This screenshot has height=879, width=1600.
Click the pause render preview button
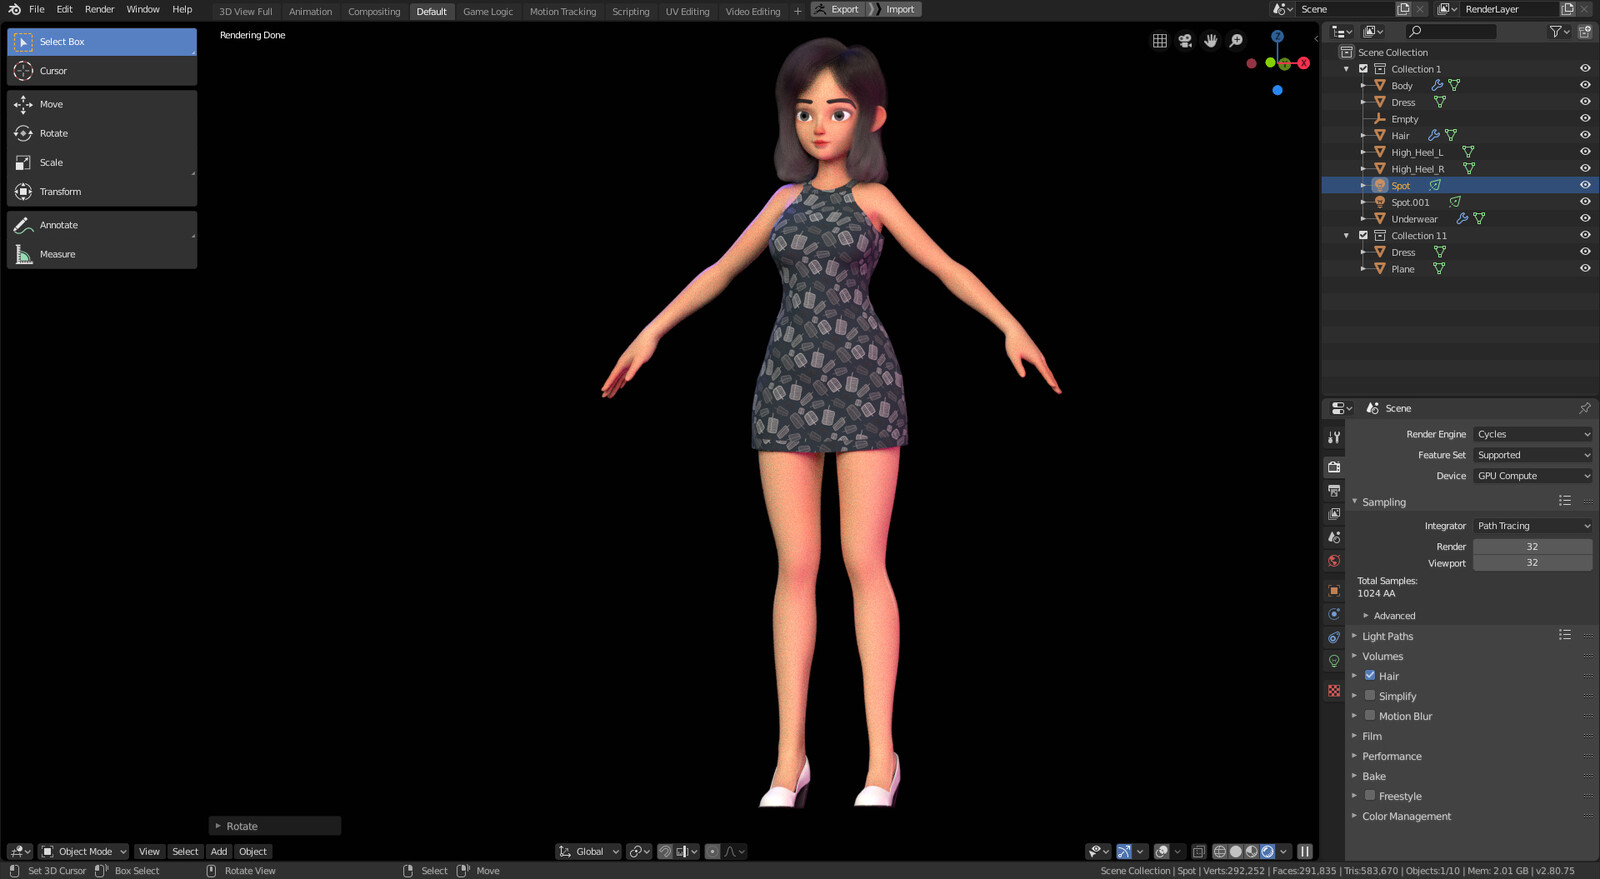coord(1305,852)
